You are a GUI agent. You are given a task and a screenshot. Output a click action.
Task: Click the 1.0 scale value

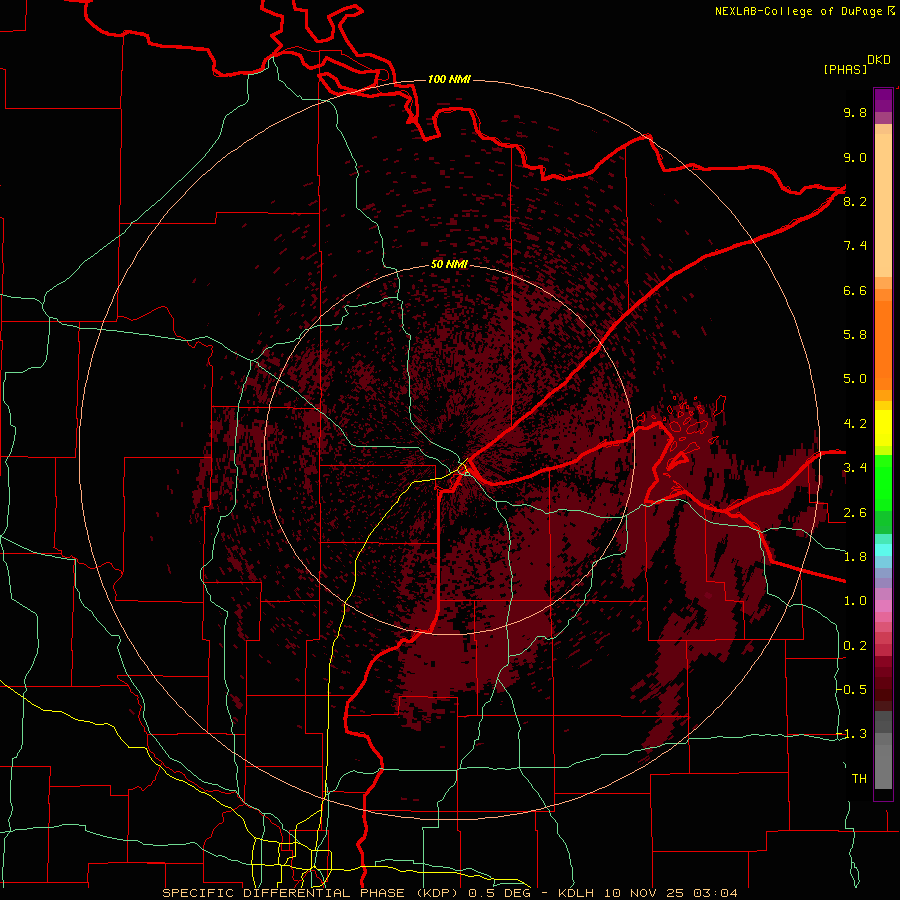[x=855, y=601]
